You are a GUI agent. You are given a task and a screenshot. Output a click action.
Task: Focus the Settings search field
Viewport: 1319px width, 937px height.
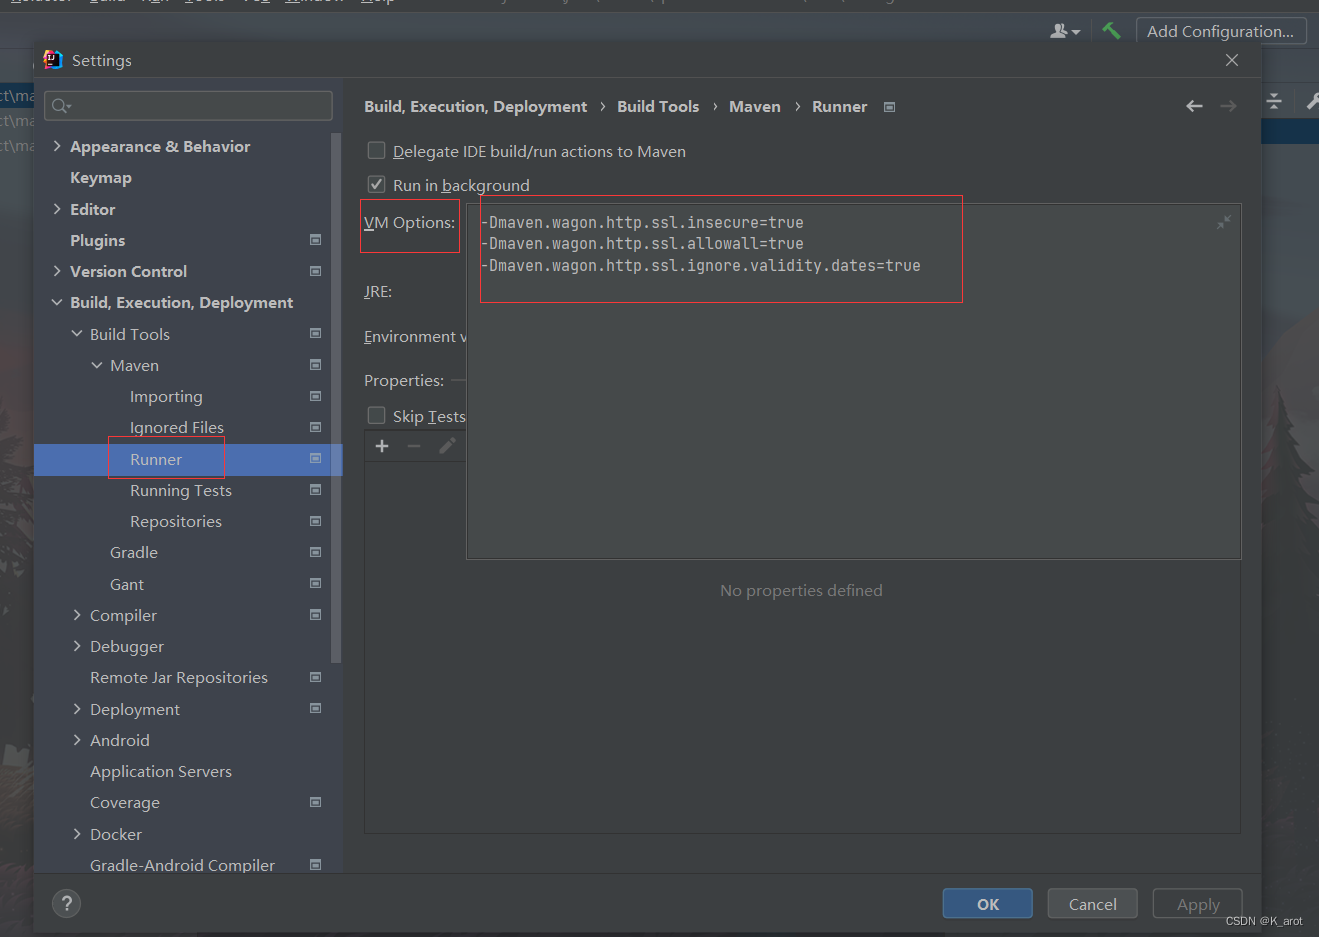point(190,106)
